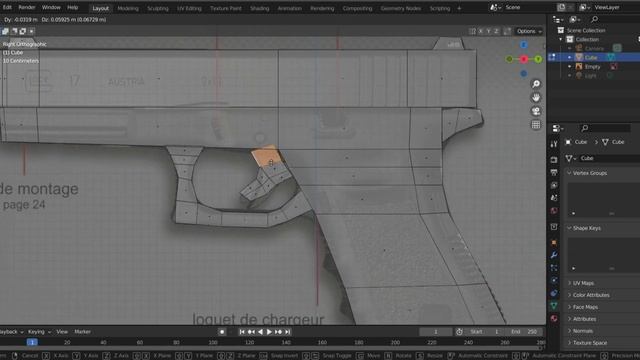The height and width of the screenshot is (360, 640).
Task: Open the Collection properties tab
Action: (554, 227)
